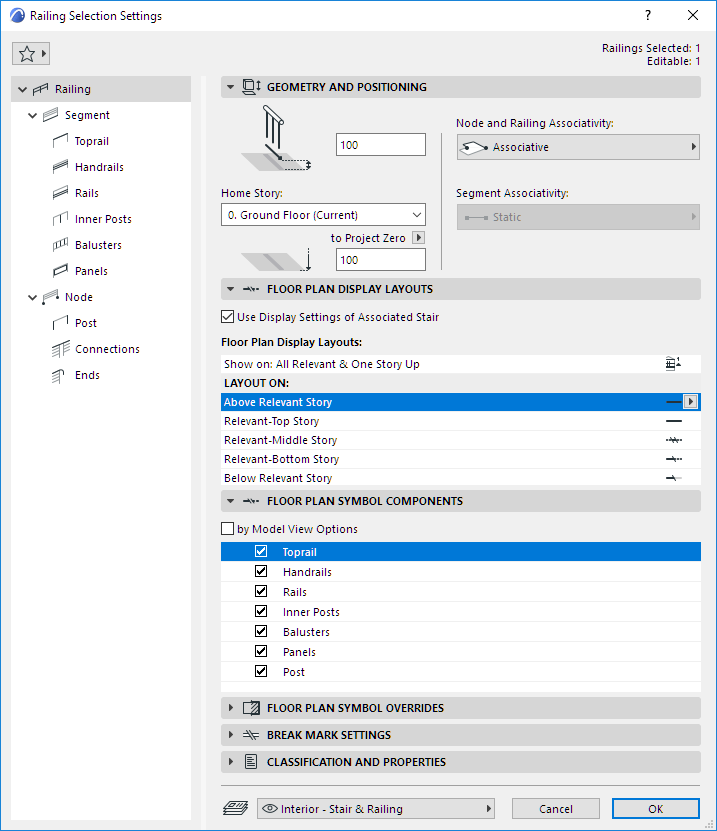Click the Ends tree icon

coord(59,375)
